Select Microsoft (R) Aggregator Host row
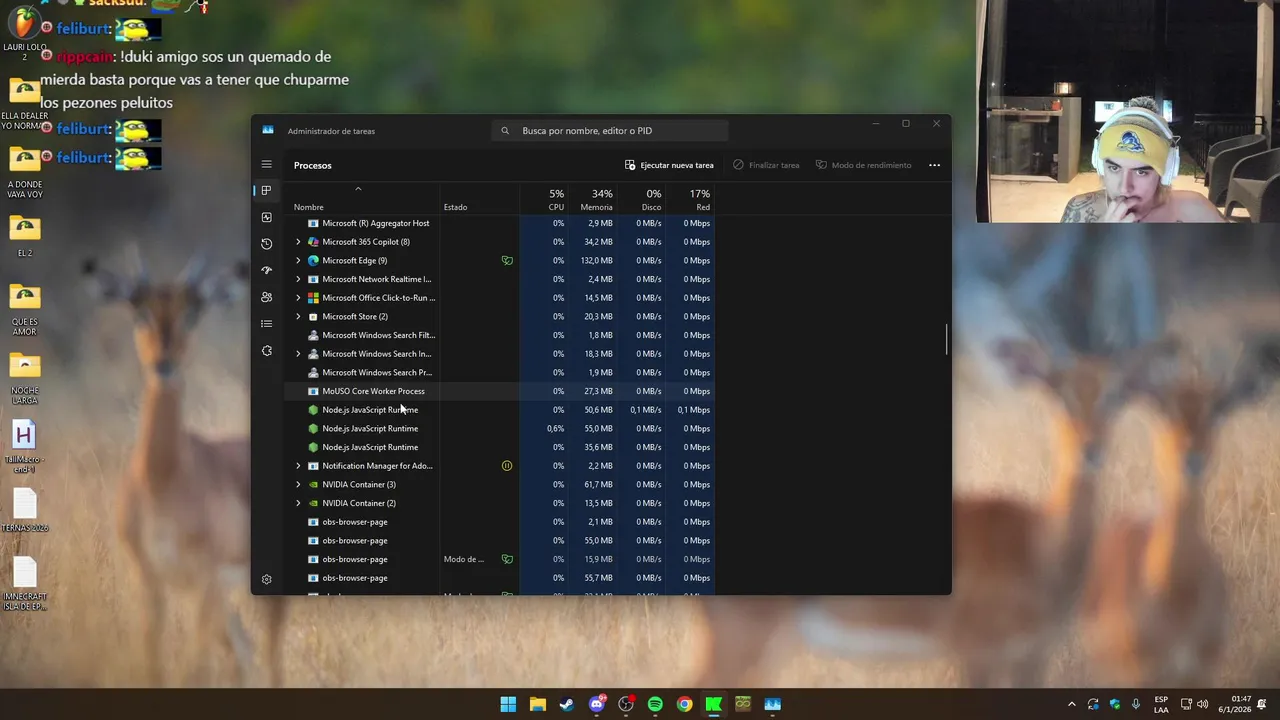This screenshot has width=1280, height=720. [500, 223]
